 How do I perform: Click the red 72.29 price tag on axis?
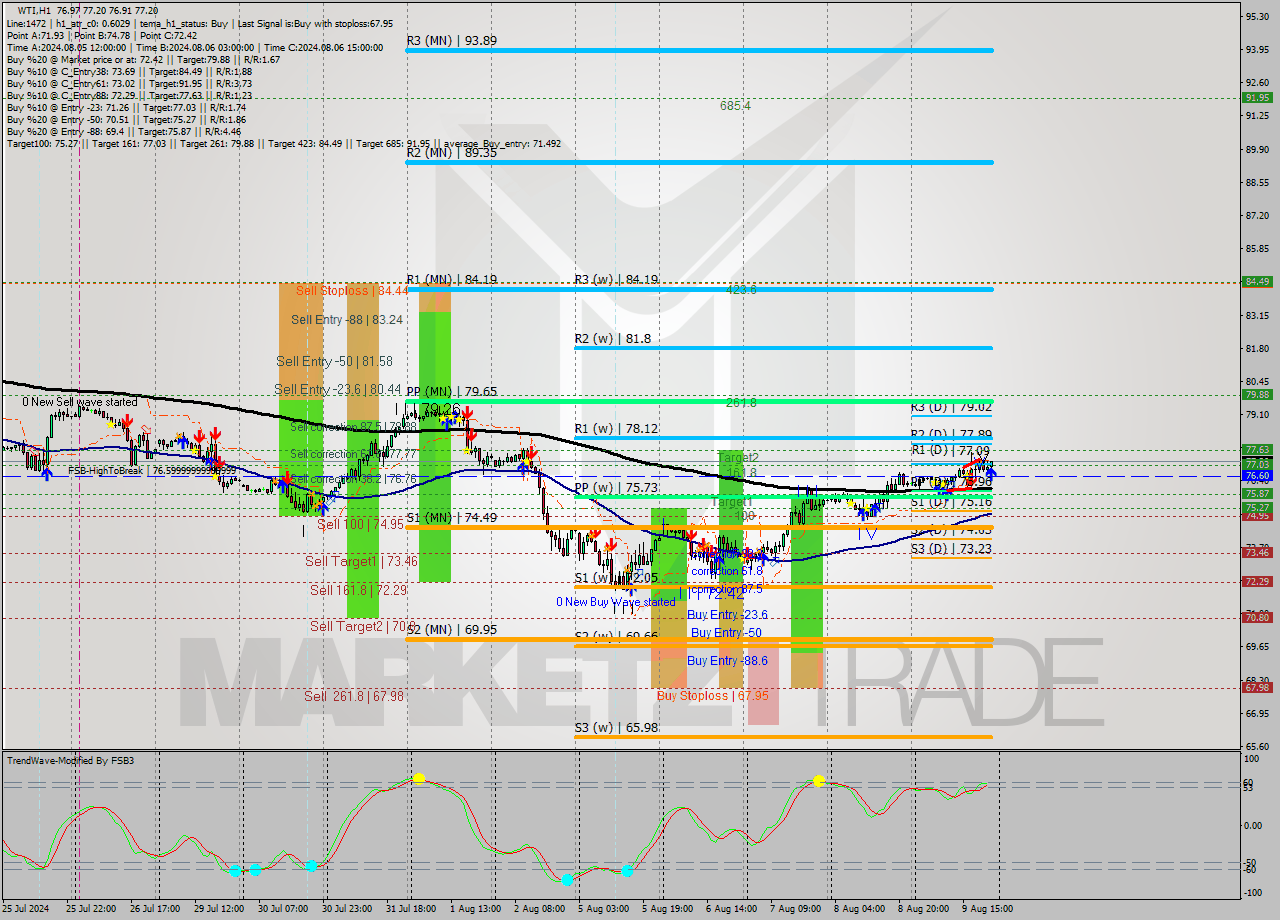click(x=1256, y=582)
